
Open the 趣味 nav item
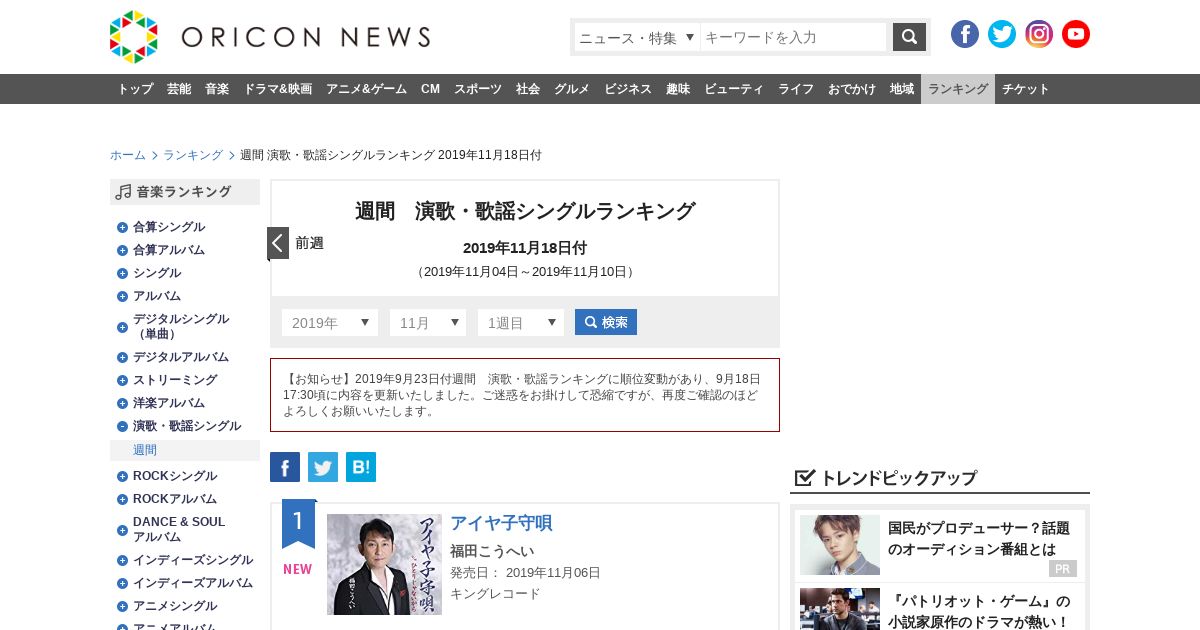678,89
